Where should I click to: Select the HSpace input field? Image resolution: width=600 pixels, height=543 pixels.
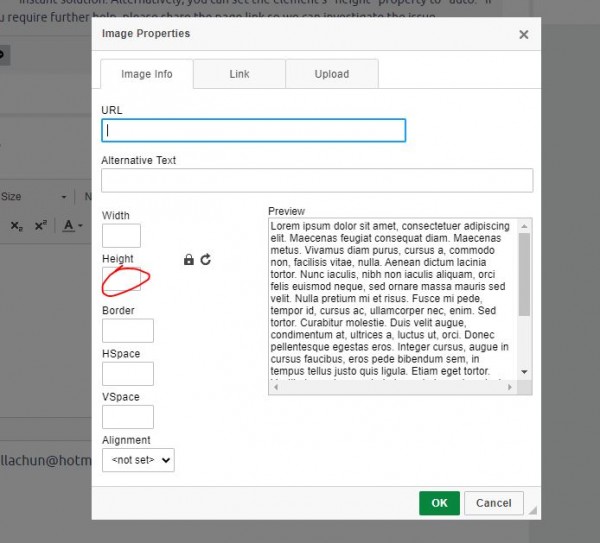(127, 373)
